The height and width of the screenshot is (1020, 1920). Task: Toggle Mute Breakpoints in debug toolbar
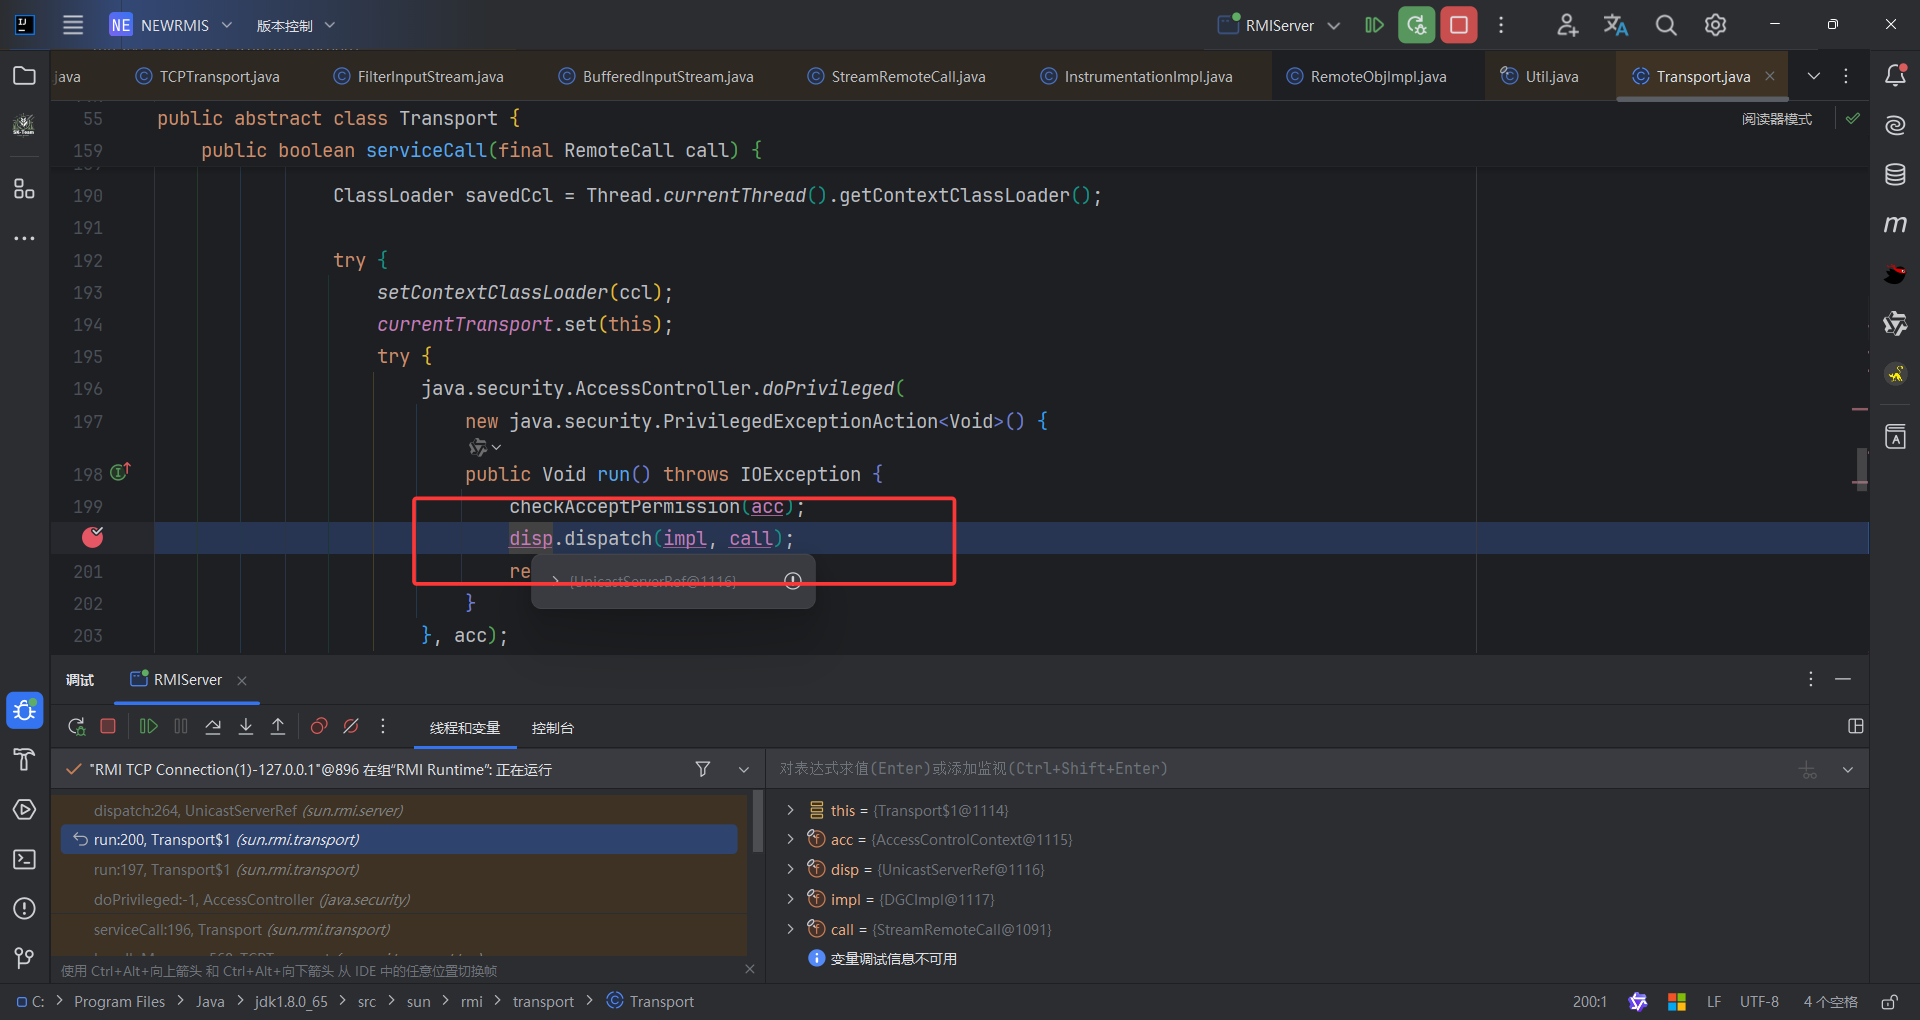[x=351, y=727]
